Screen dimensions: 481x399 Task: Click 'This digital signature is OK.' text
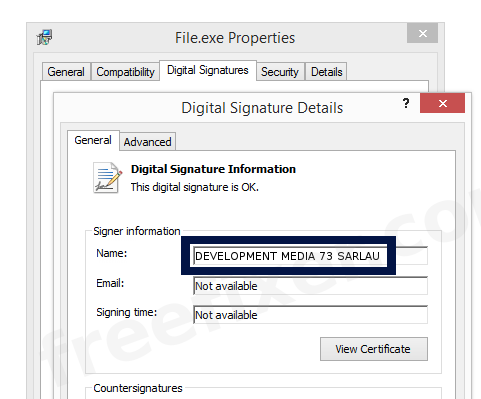click(195, 187)
